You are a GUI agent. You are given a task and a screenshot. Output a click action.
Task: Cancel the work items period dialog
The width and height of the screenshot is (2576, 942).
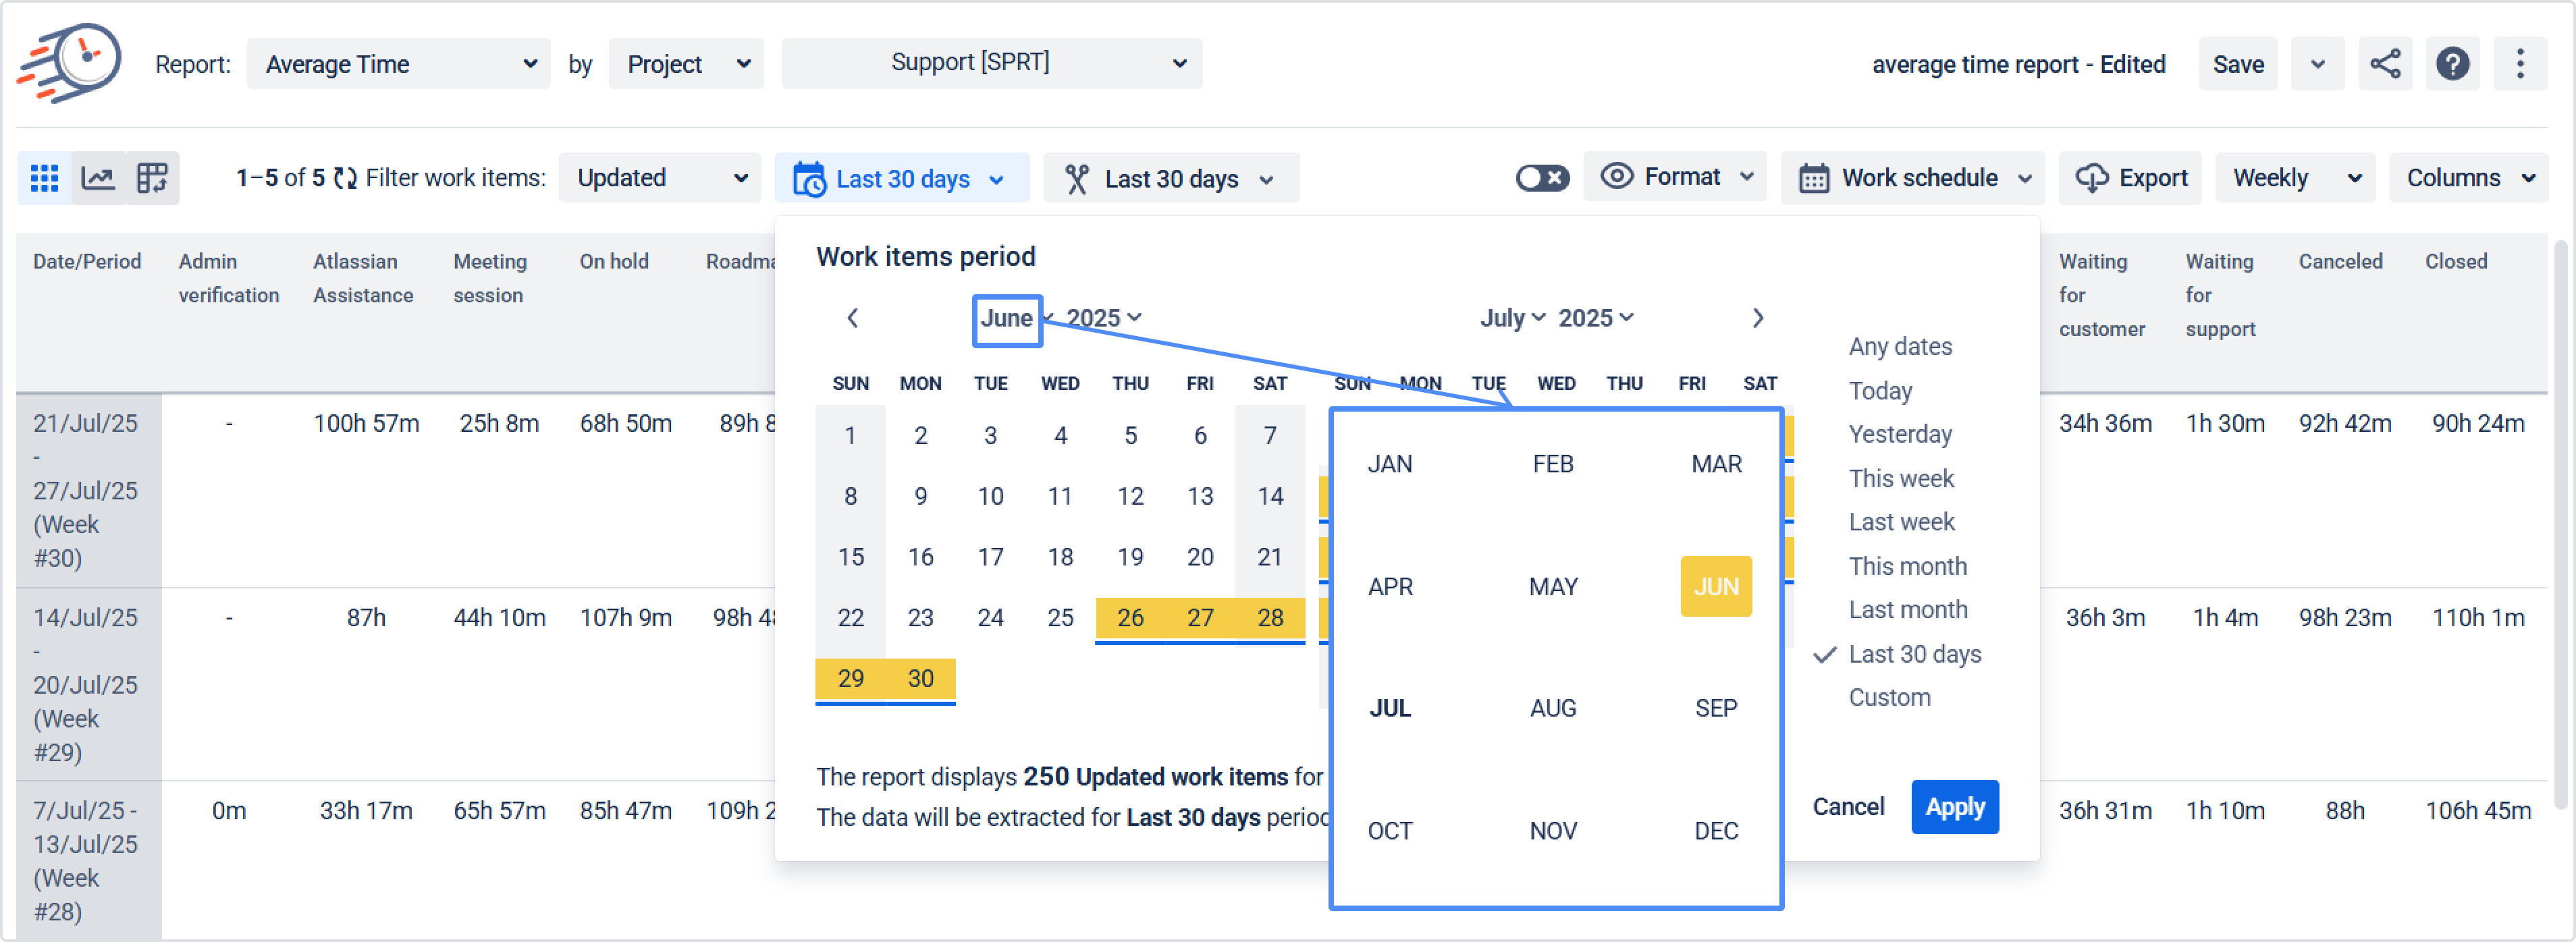(x=1847, y=807)
